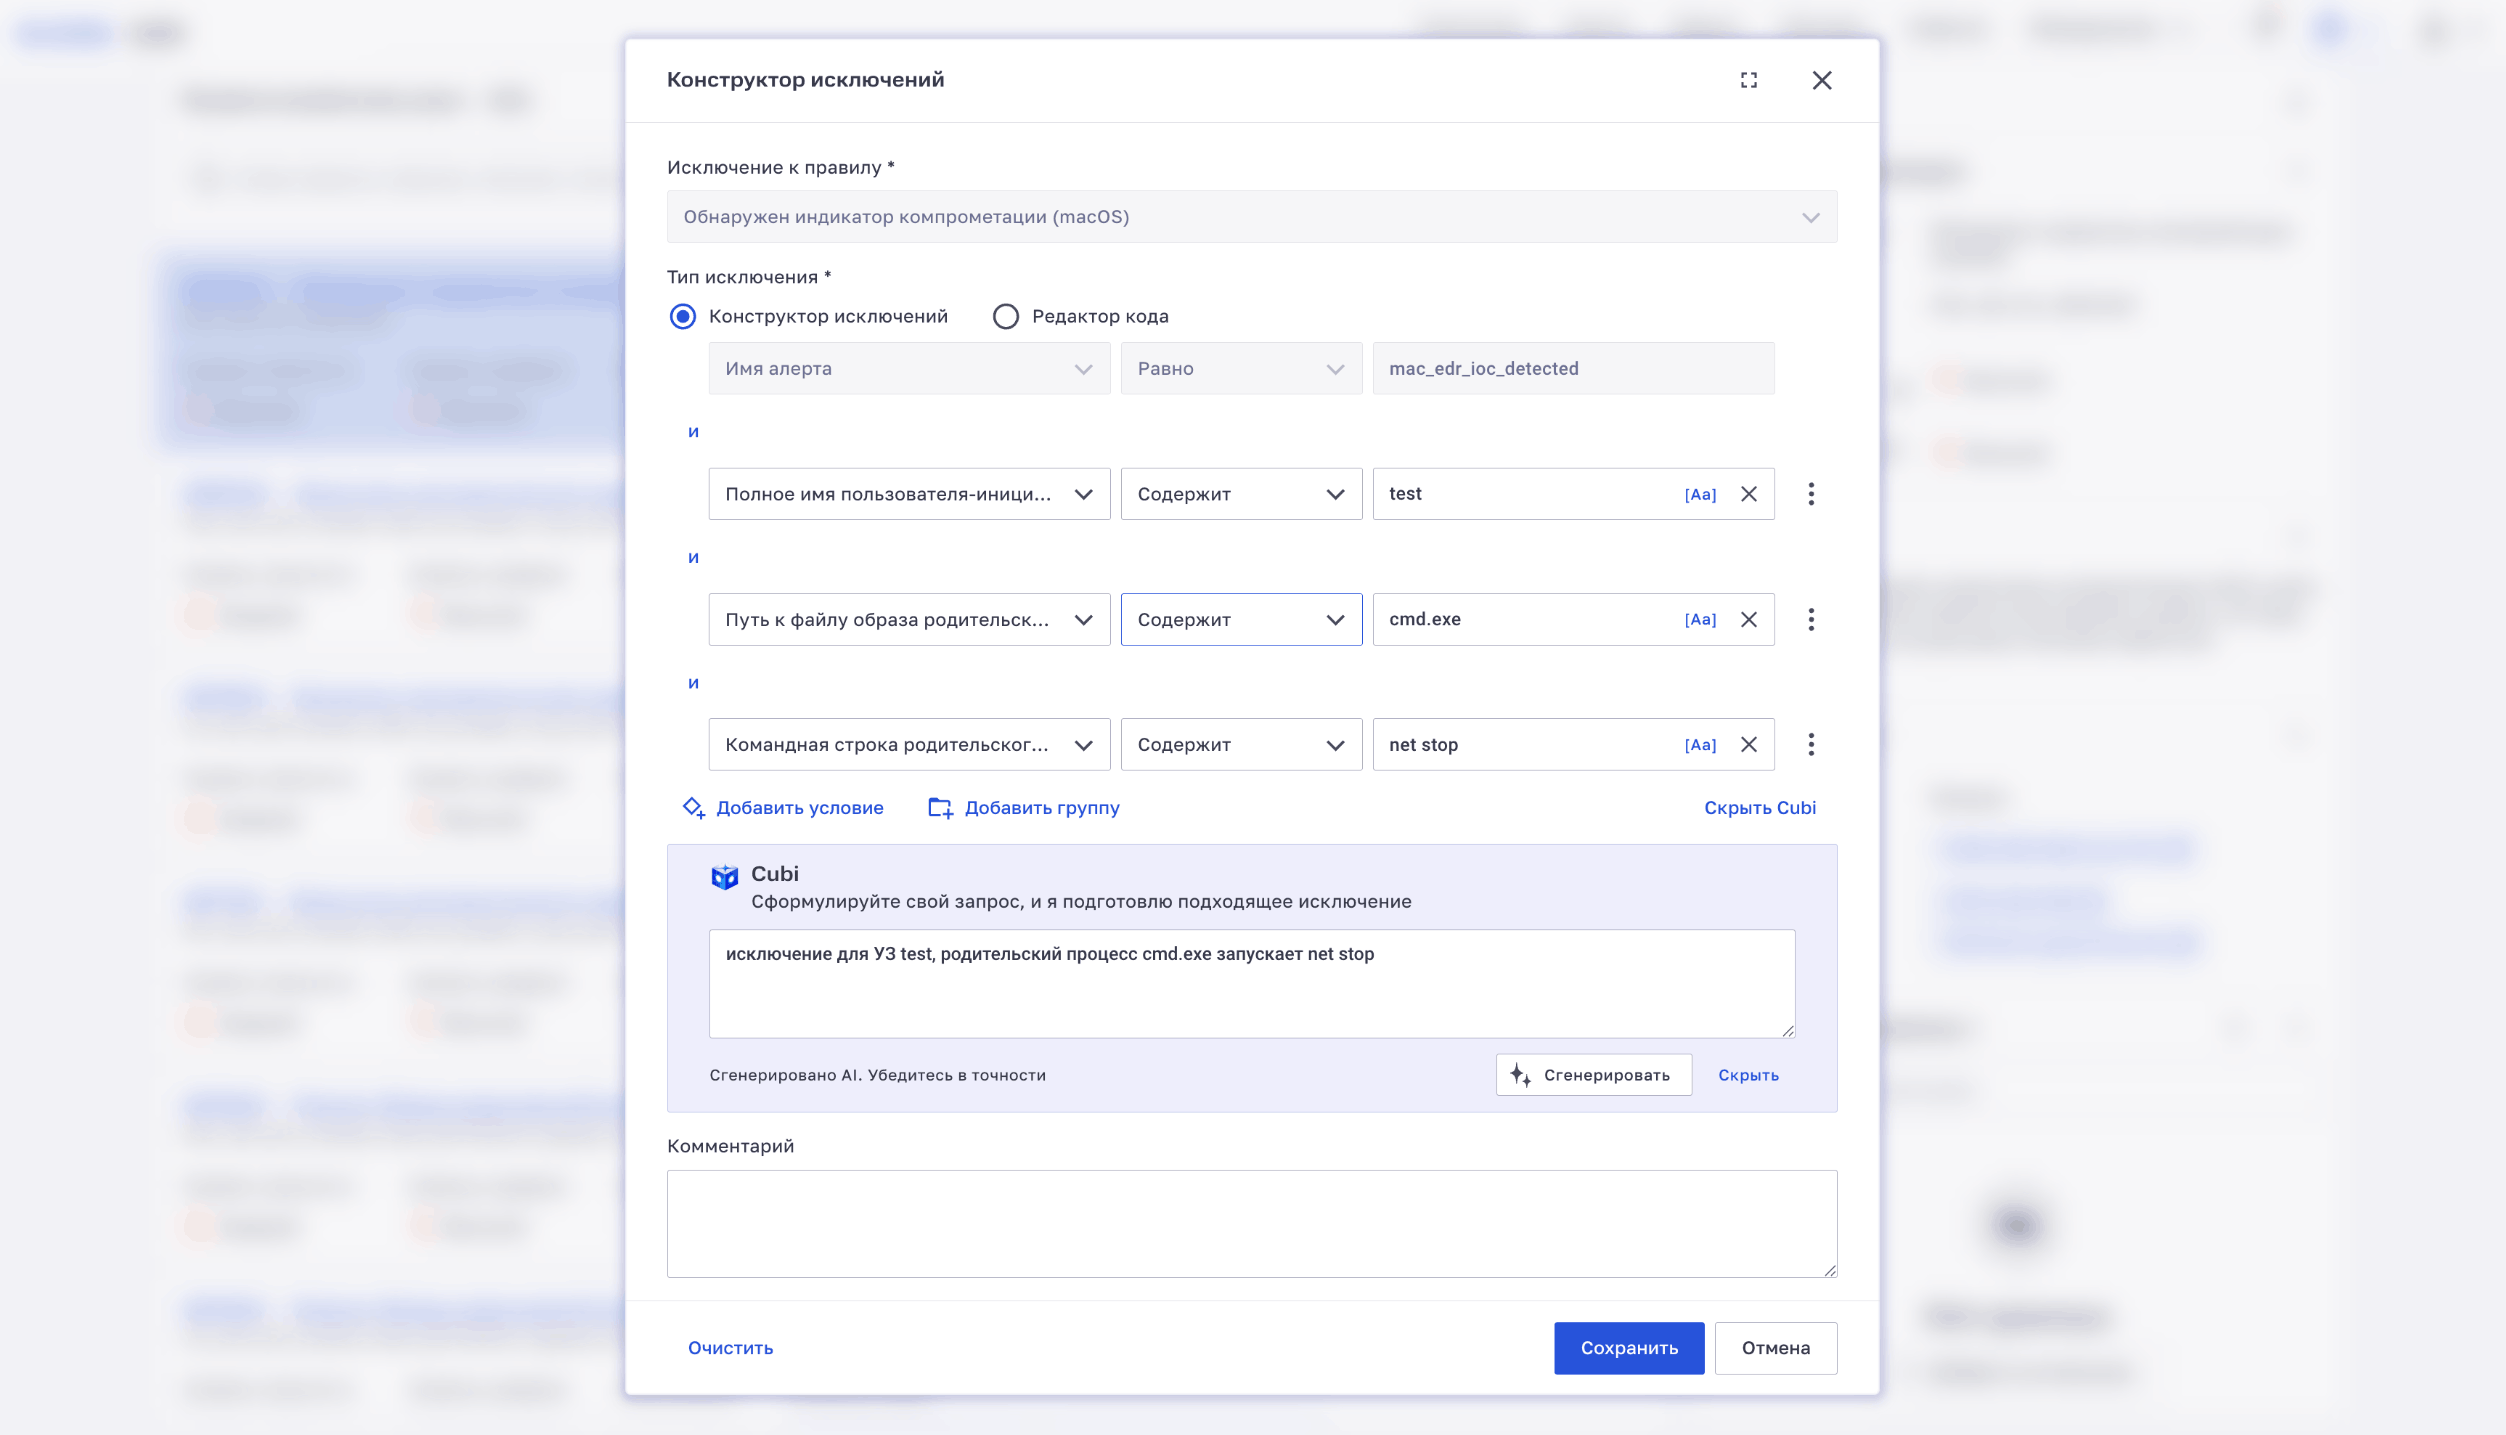Screen dimensions: 2506x1435
Task: Select Редактор кода radio button
Action: pyautogui.click(x=1006, y=317)
